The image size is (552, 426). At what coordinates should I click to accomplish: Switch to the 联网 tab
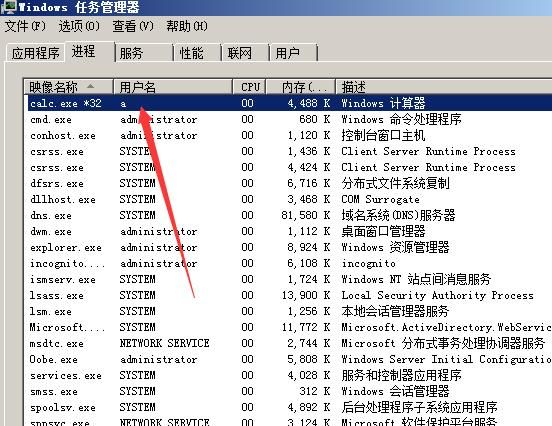(245, 53)
